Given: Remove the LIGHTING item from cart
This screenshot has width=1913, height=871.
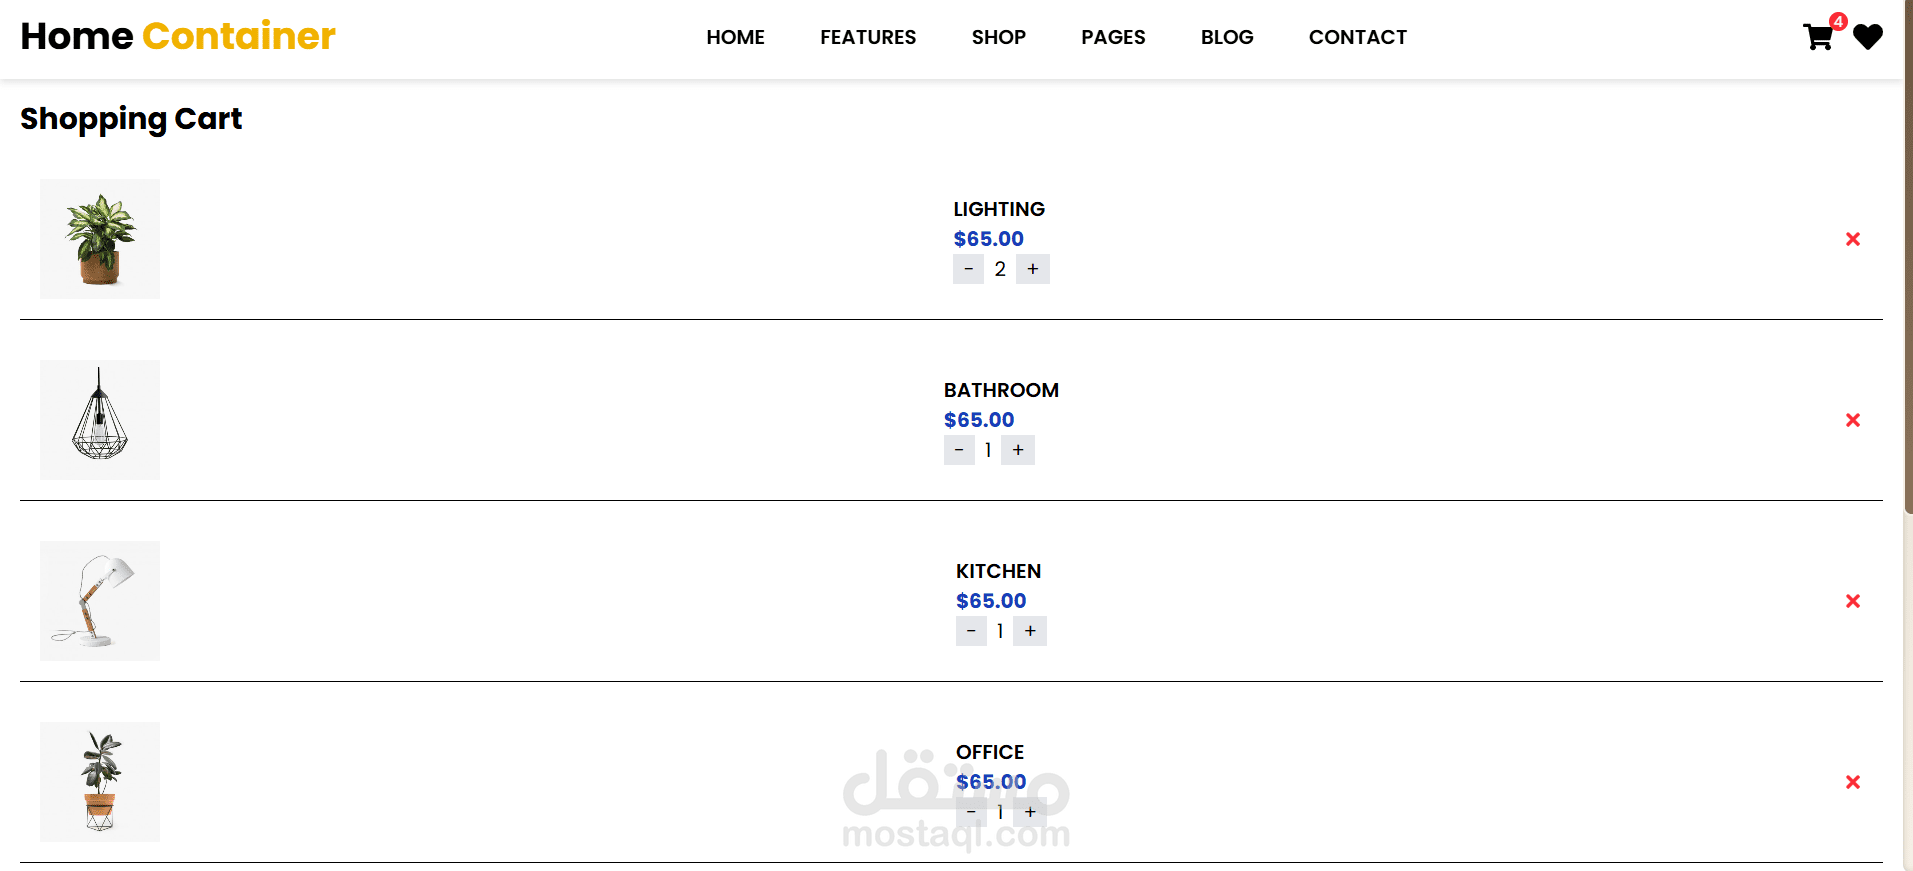Looking at the screenshot, I should click(1853, 239).
